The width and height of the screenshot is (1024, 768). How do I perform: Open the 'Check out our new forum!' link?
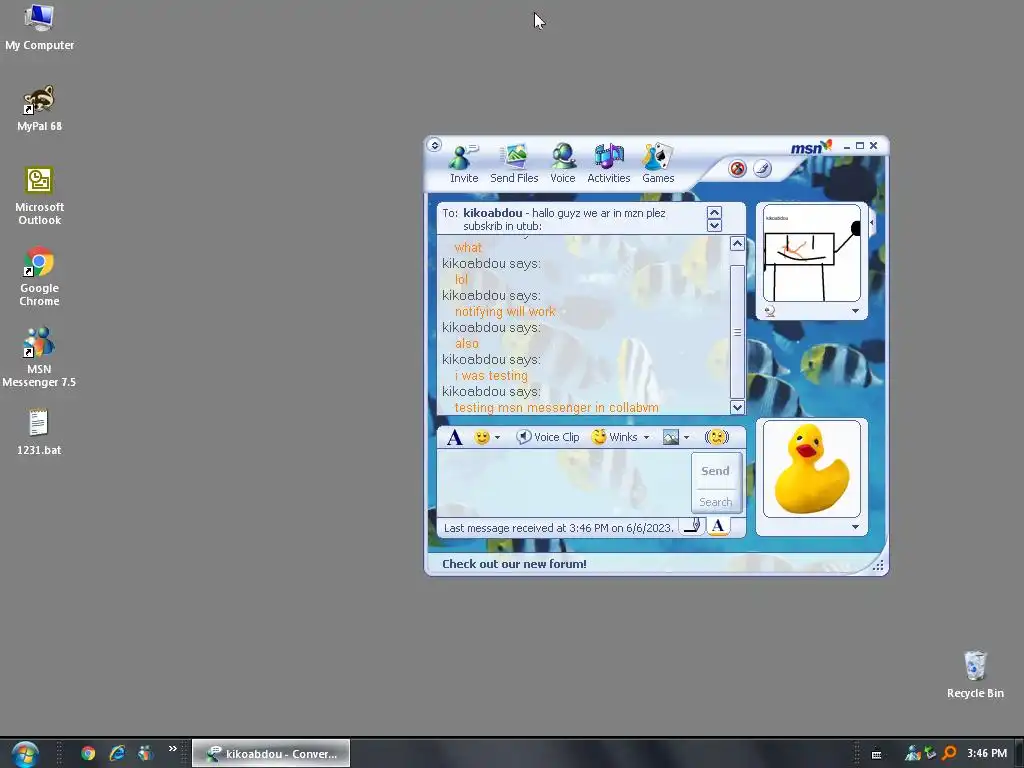(x=514, y=564)
